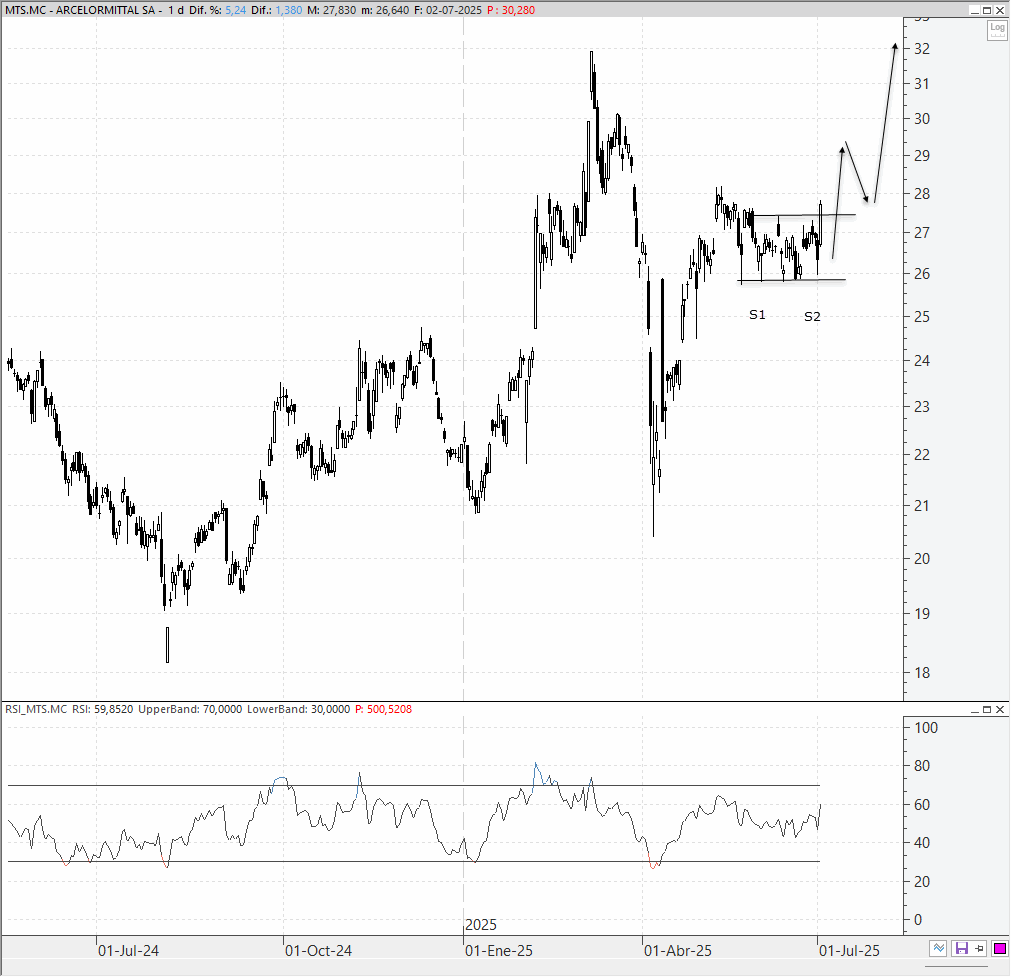This screenshot has width=1011, height=977.
Task: Toggle the Log scale button
Action: (997, 30)
